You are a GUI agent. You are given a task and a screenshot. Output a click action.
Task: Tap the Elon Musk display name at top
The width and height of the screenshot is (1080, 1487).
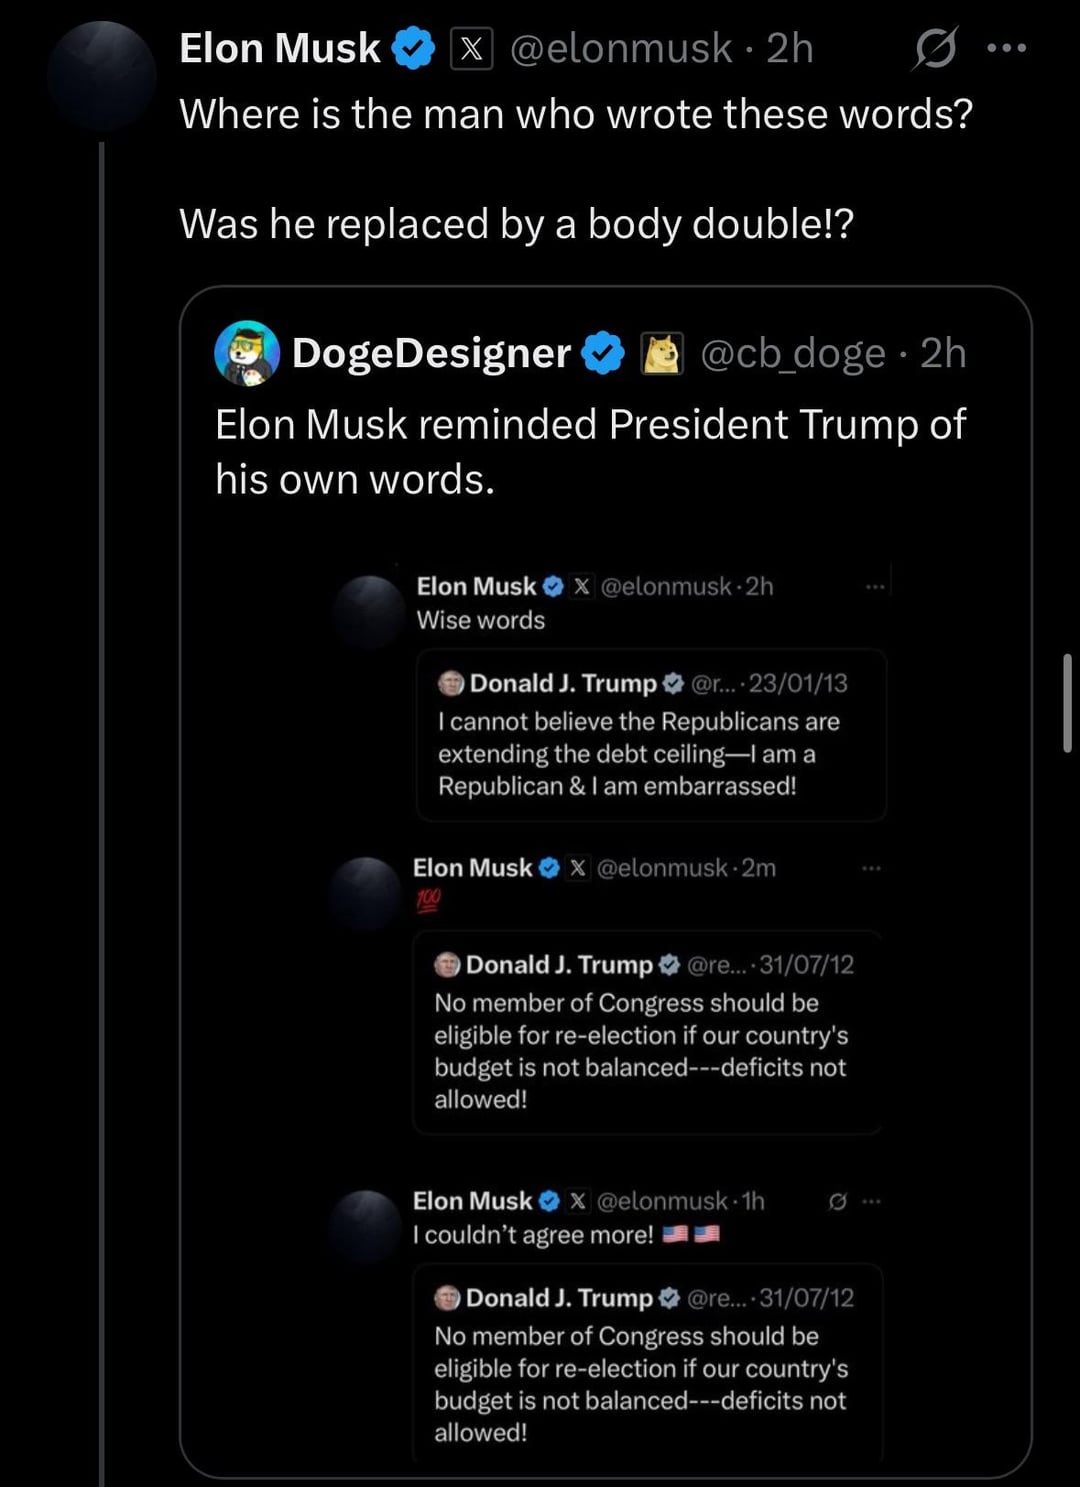point(279,48)
